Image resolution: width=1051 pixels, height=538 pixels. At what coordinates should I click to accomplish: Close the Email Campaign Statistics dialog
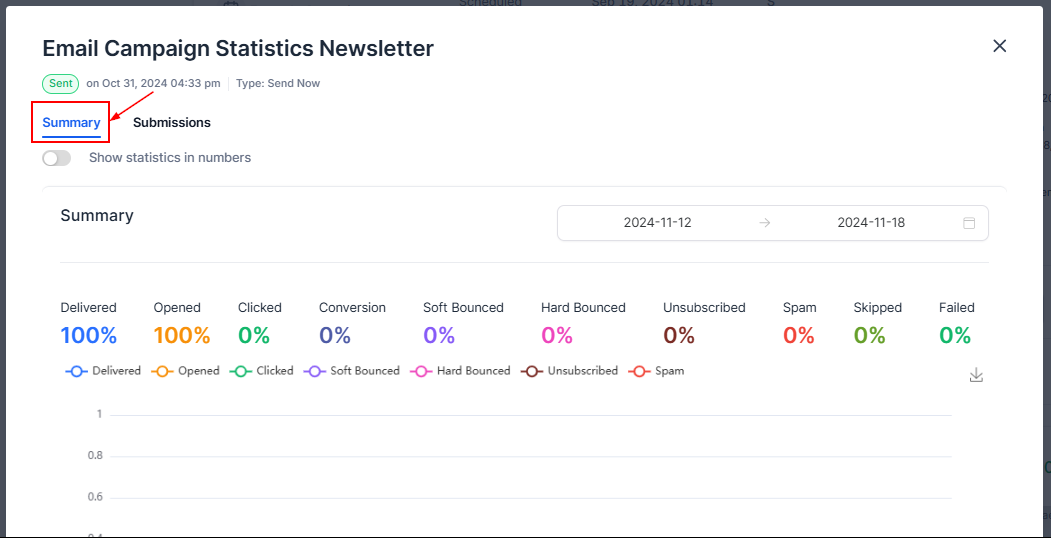999,46
